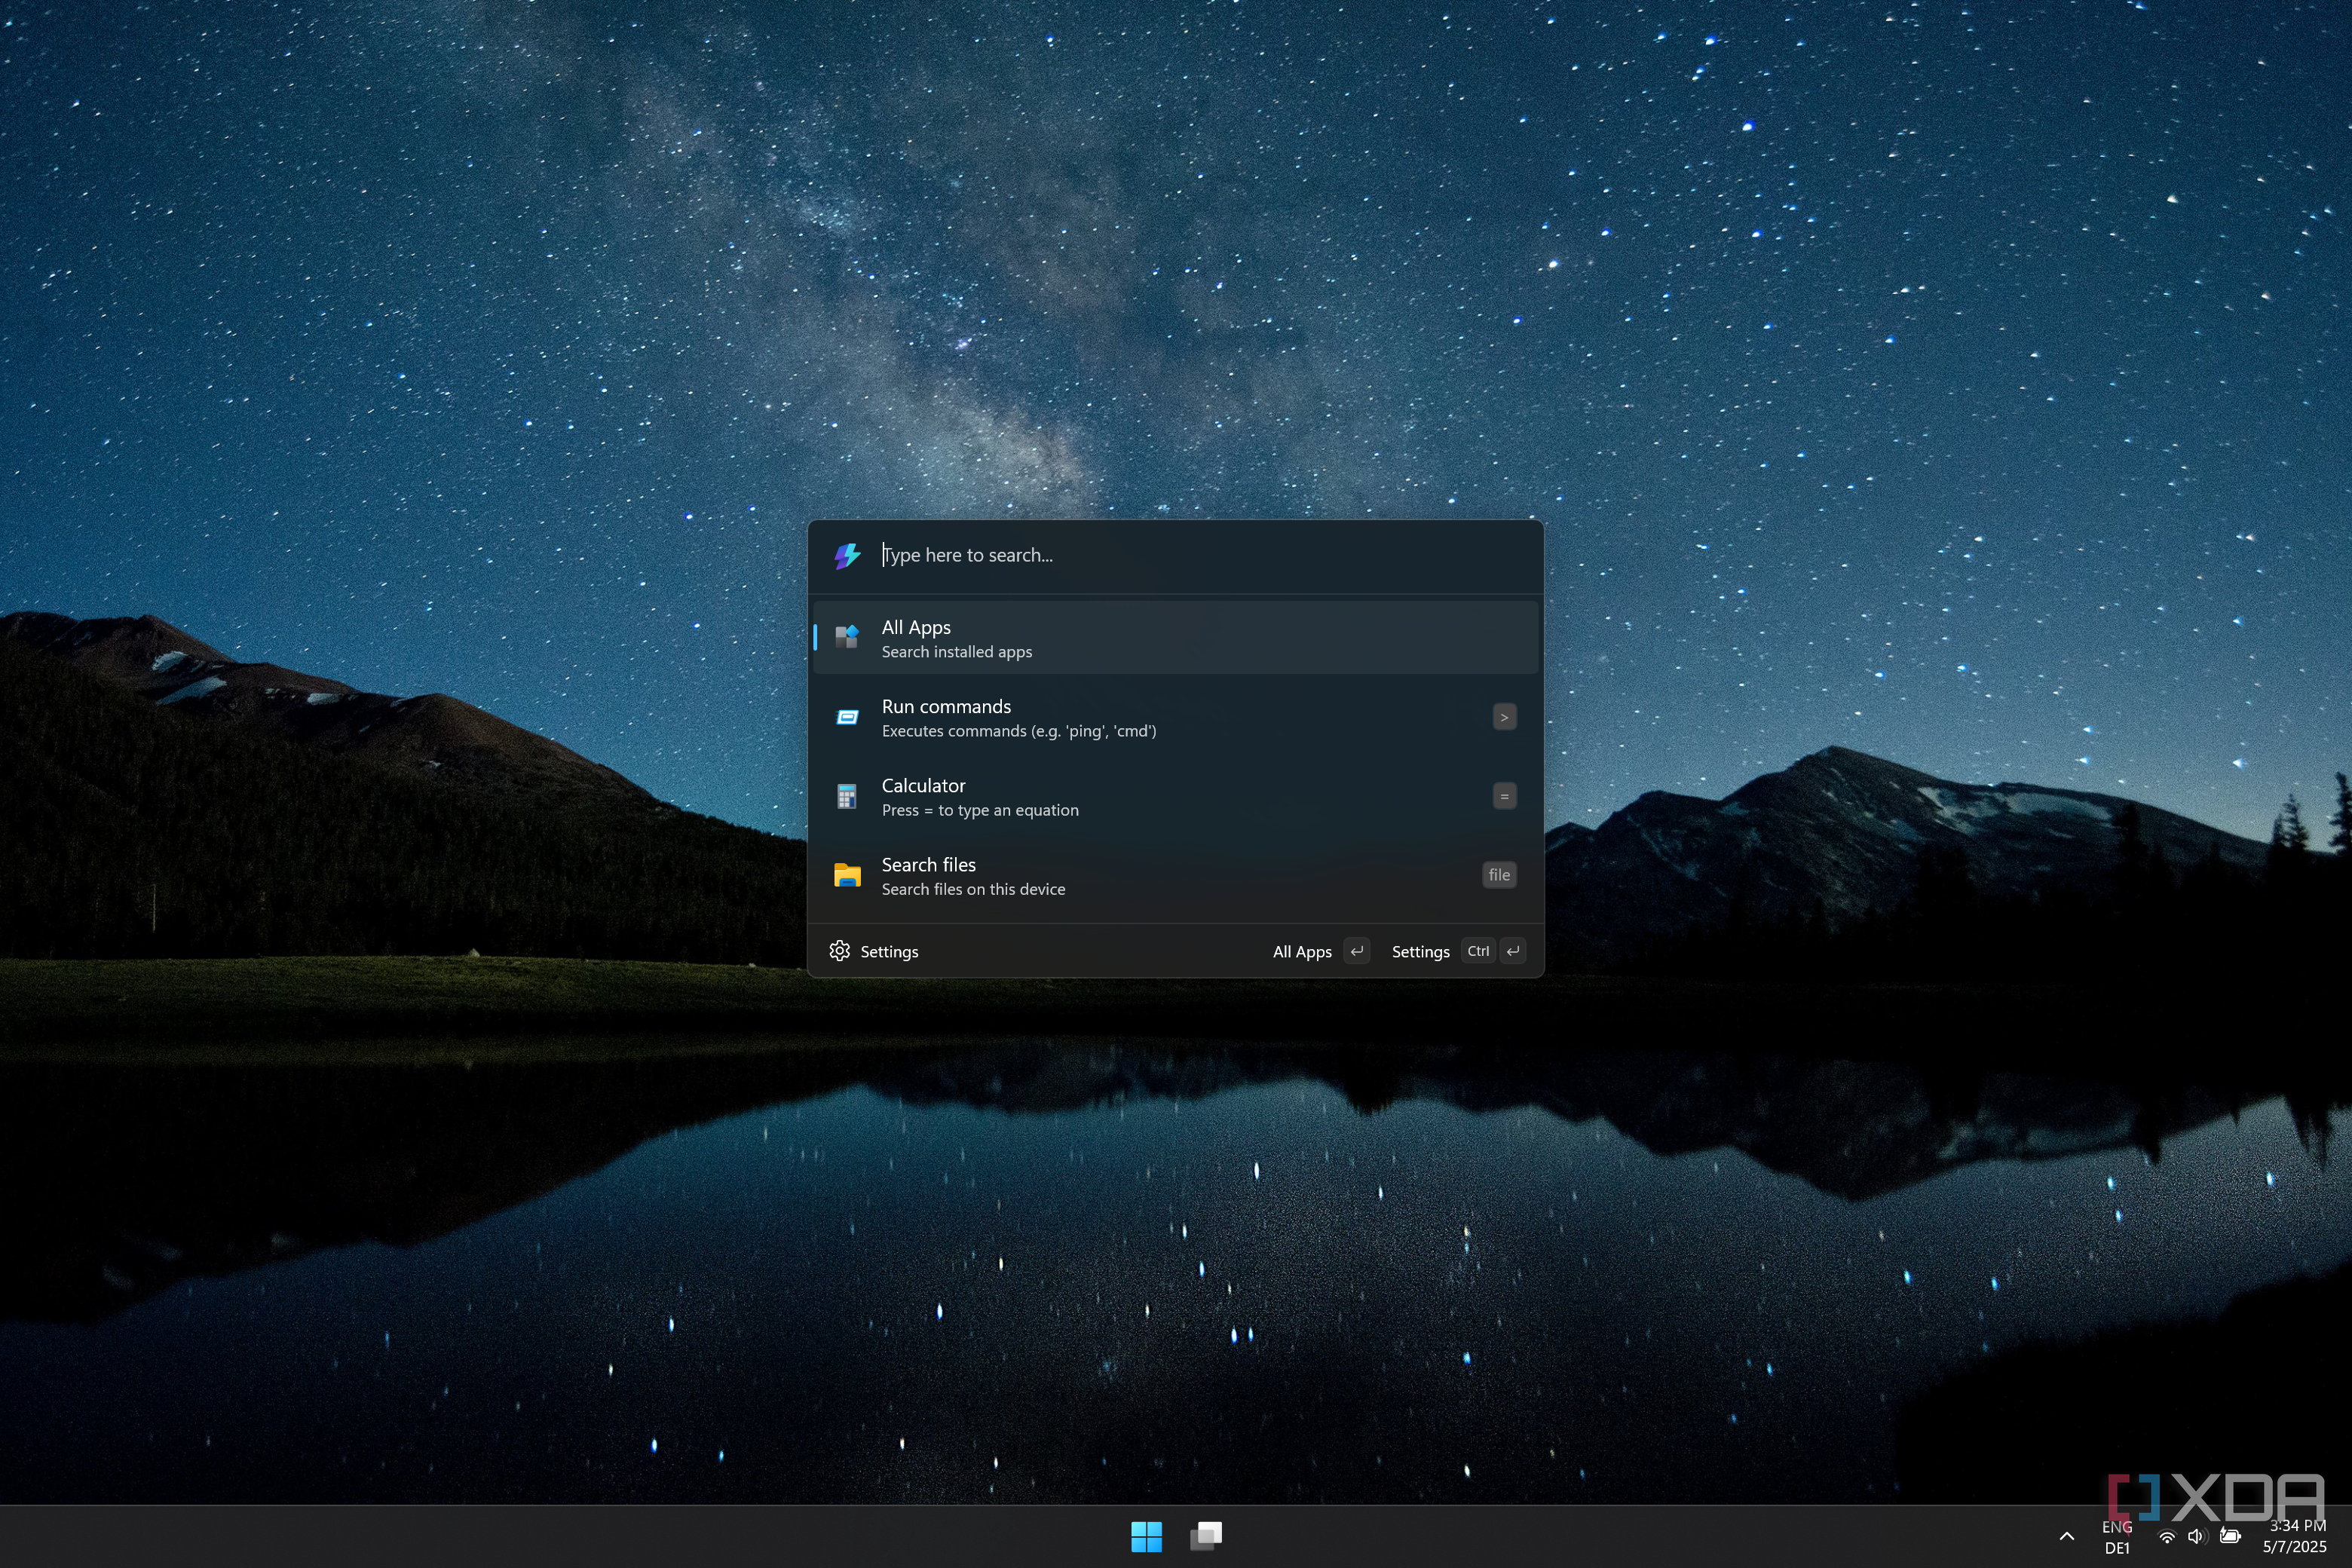This screenshot has width=2352, height=1568.
Task: Click the All Apps icon
Action: coord(847,637)
